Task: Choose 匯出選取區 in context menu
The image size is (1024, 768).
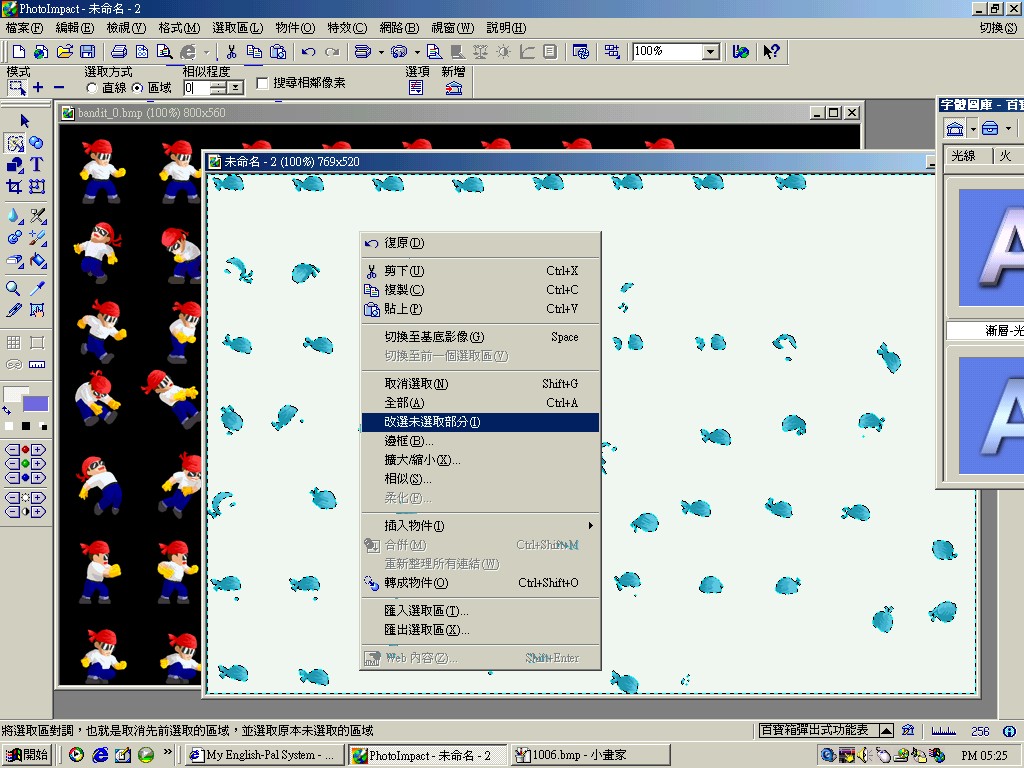Action: click(x=481, y=630)
